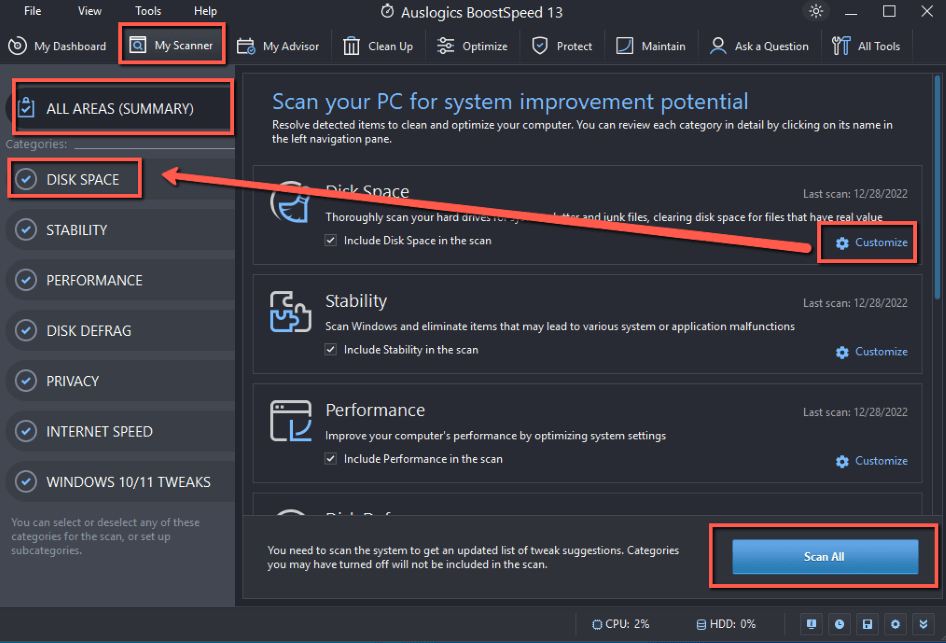The height and width of the screenshot is (643, 946).
Task: Uncheck Include Performance in the scan
Action: pos(331,458)
